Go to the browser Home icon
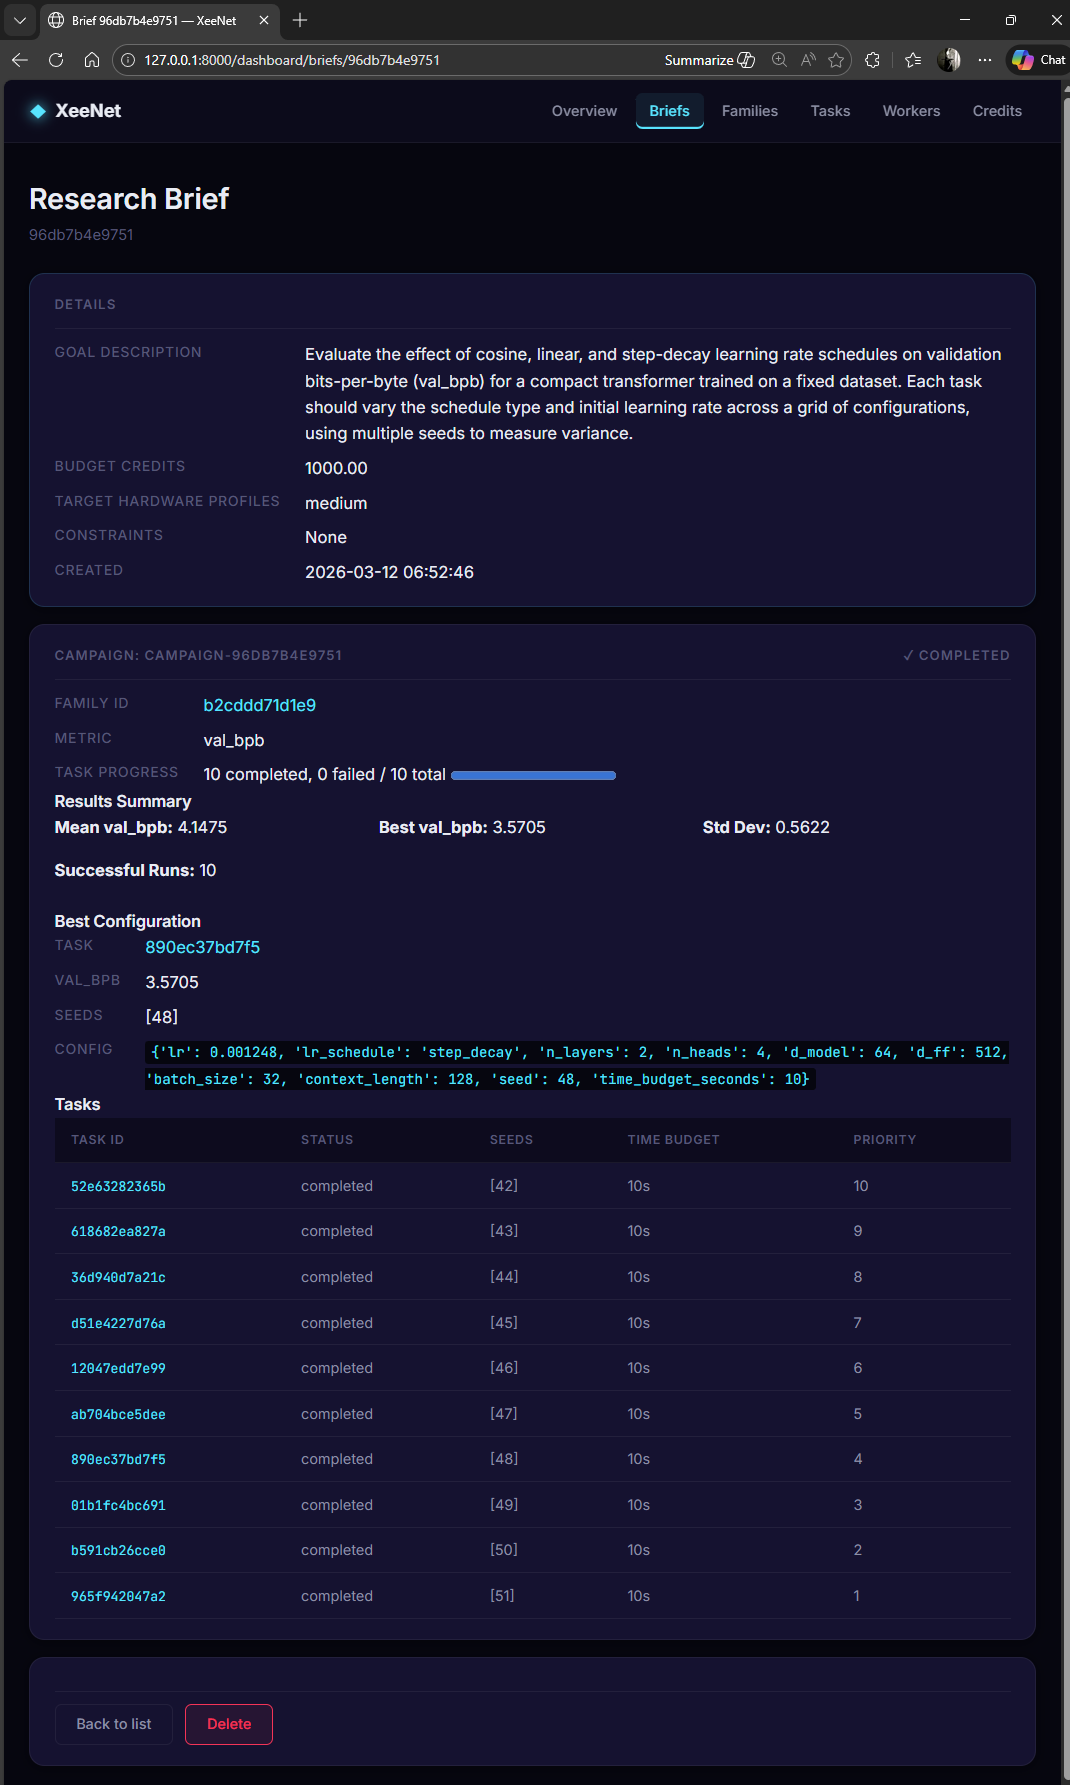Screen dimensions: 1070x1785 coord(92,60)
